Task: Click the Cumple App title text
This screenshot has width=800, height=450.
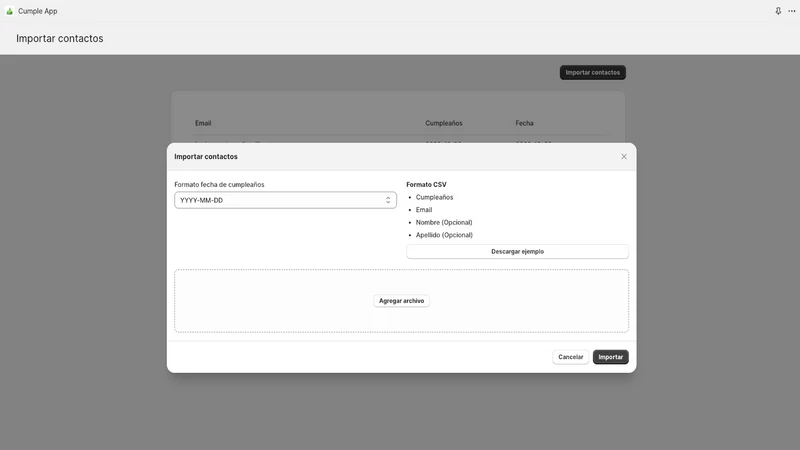Action: (x=38, y=11)
